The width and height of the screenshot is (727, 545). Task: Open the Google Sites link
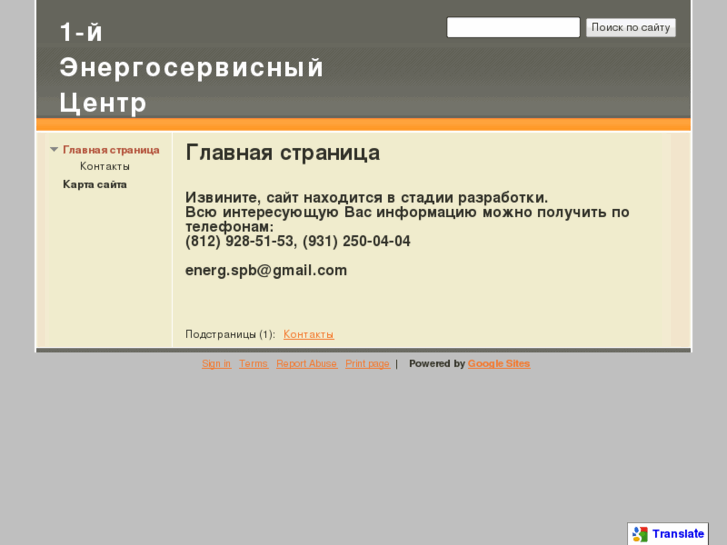point(499,364)
